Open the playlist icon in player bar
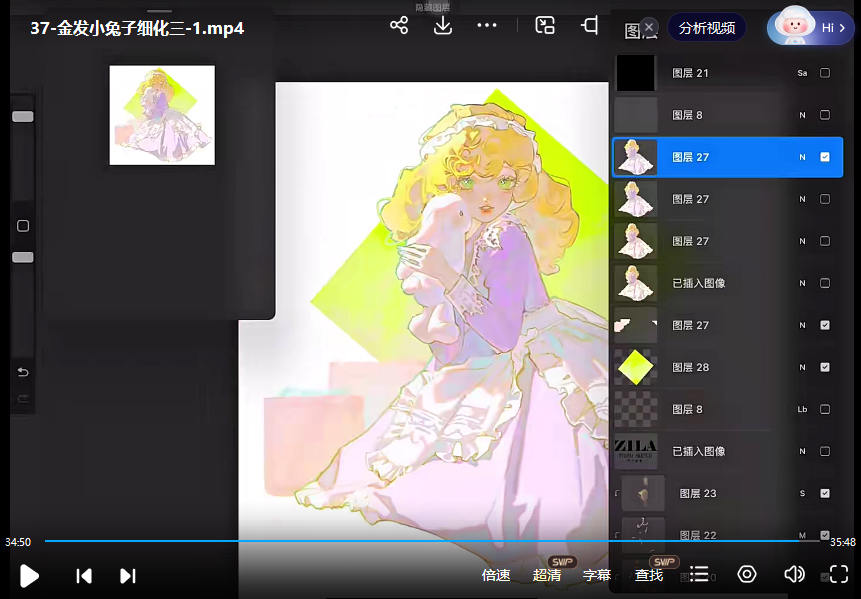The width and height of the screenshot is (861, 599). (699, 574)
